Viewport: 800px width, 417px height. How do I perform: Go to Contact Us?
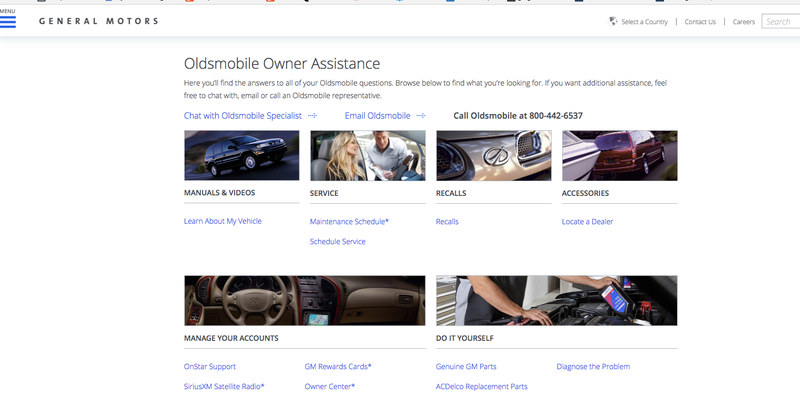point(700,22)
